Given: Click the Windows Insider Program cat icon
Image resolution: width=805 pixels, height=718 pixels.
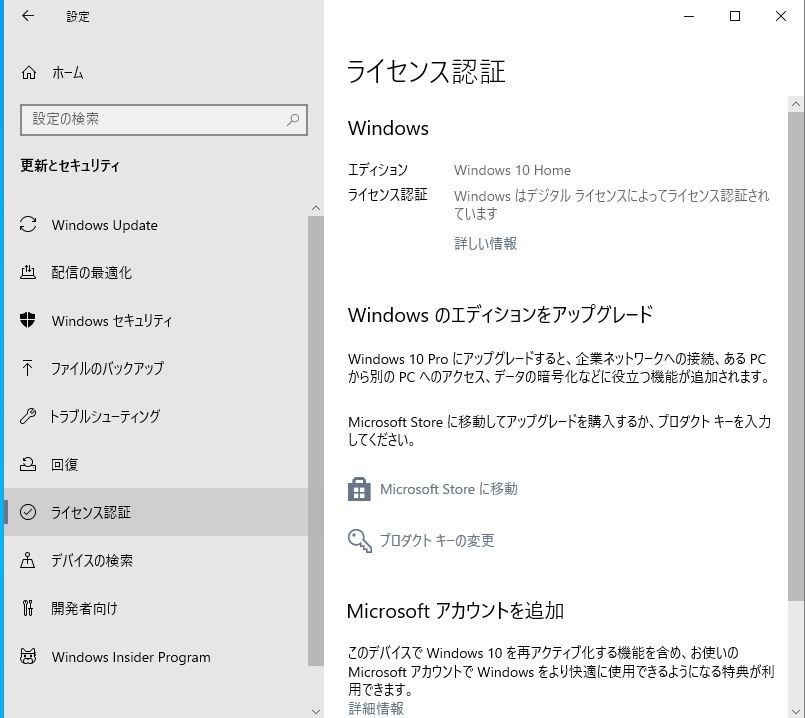Looking at the screenshot, I should click(x=28, y=656).
